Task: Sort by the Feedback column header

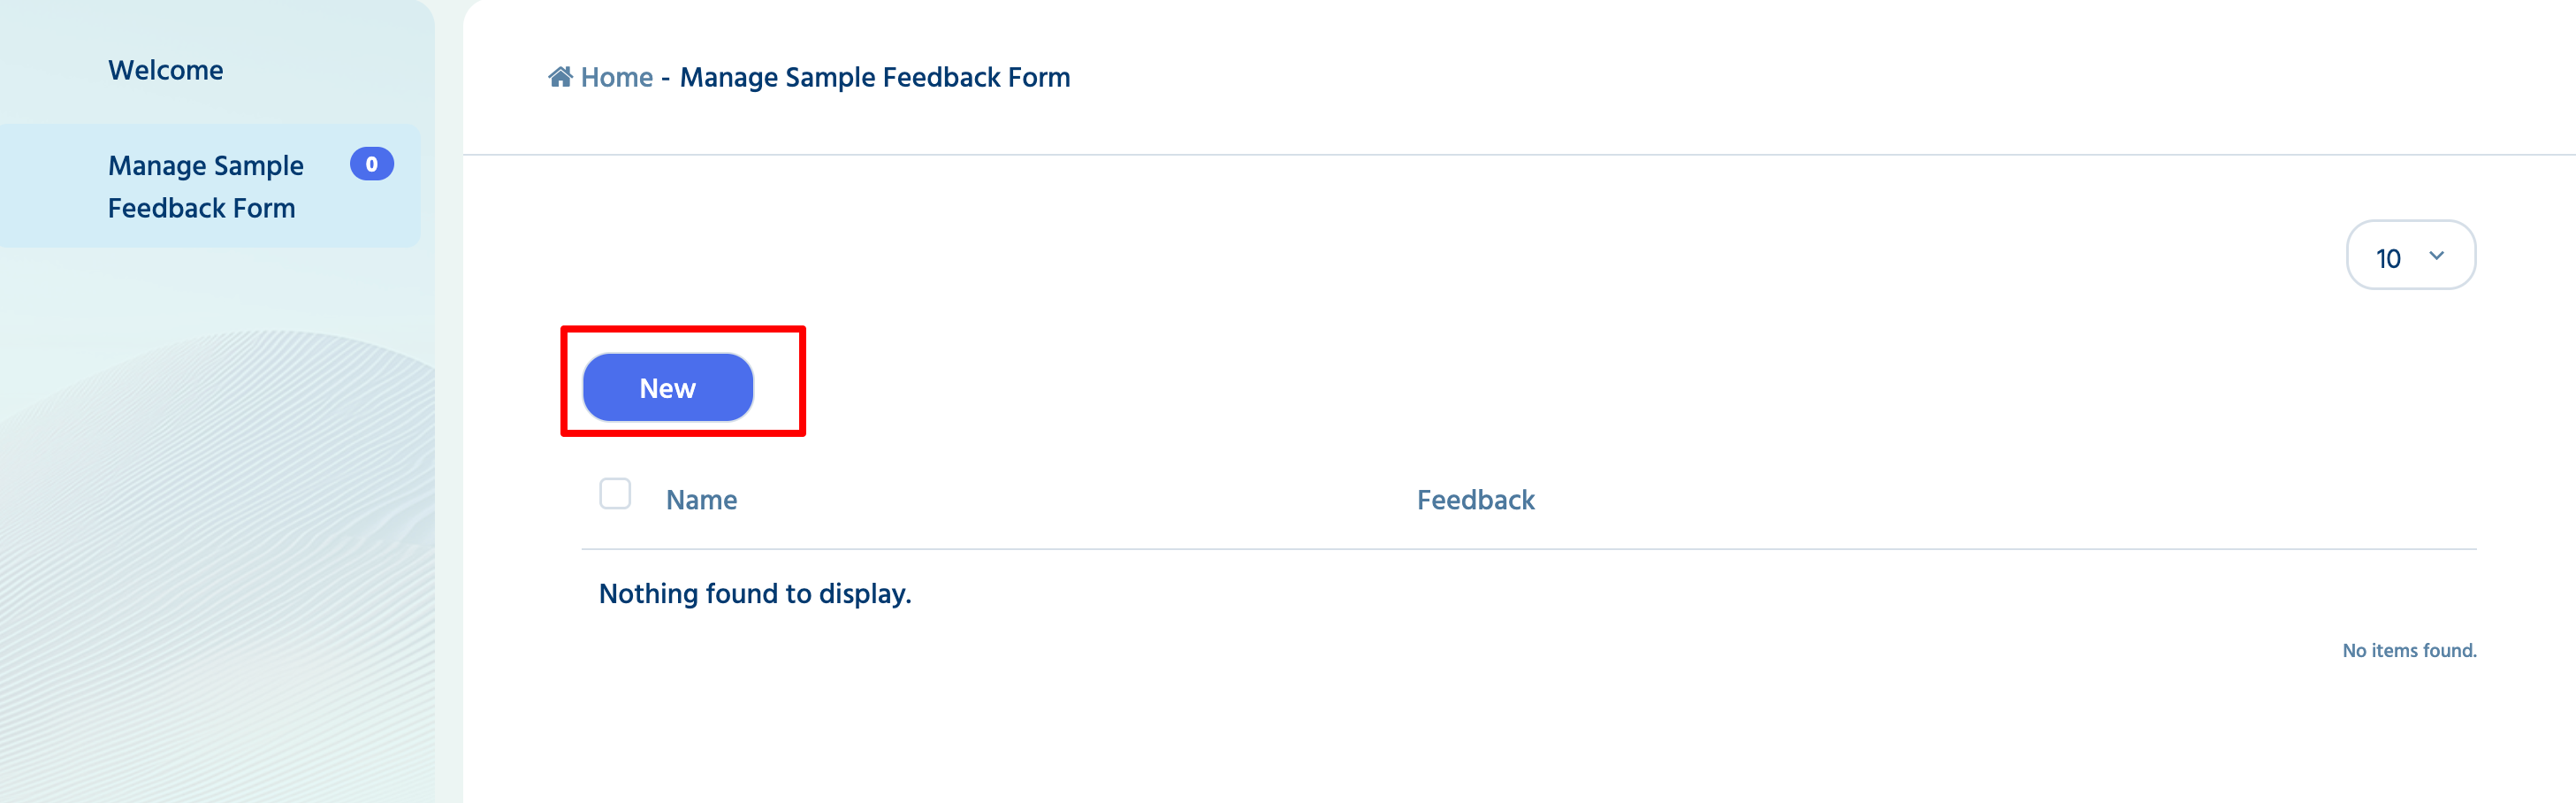Action: (x=1475, y=499)
